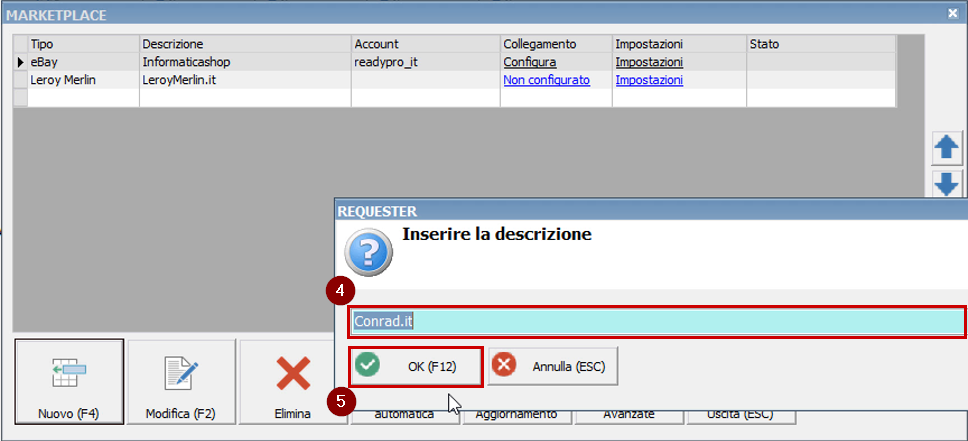Click the Impostazioni column header
This screenshot has width=968, height=441.
coord(679,44)
